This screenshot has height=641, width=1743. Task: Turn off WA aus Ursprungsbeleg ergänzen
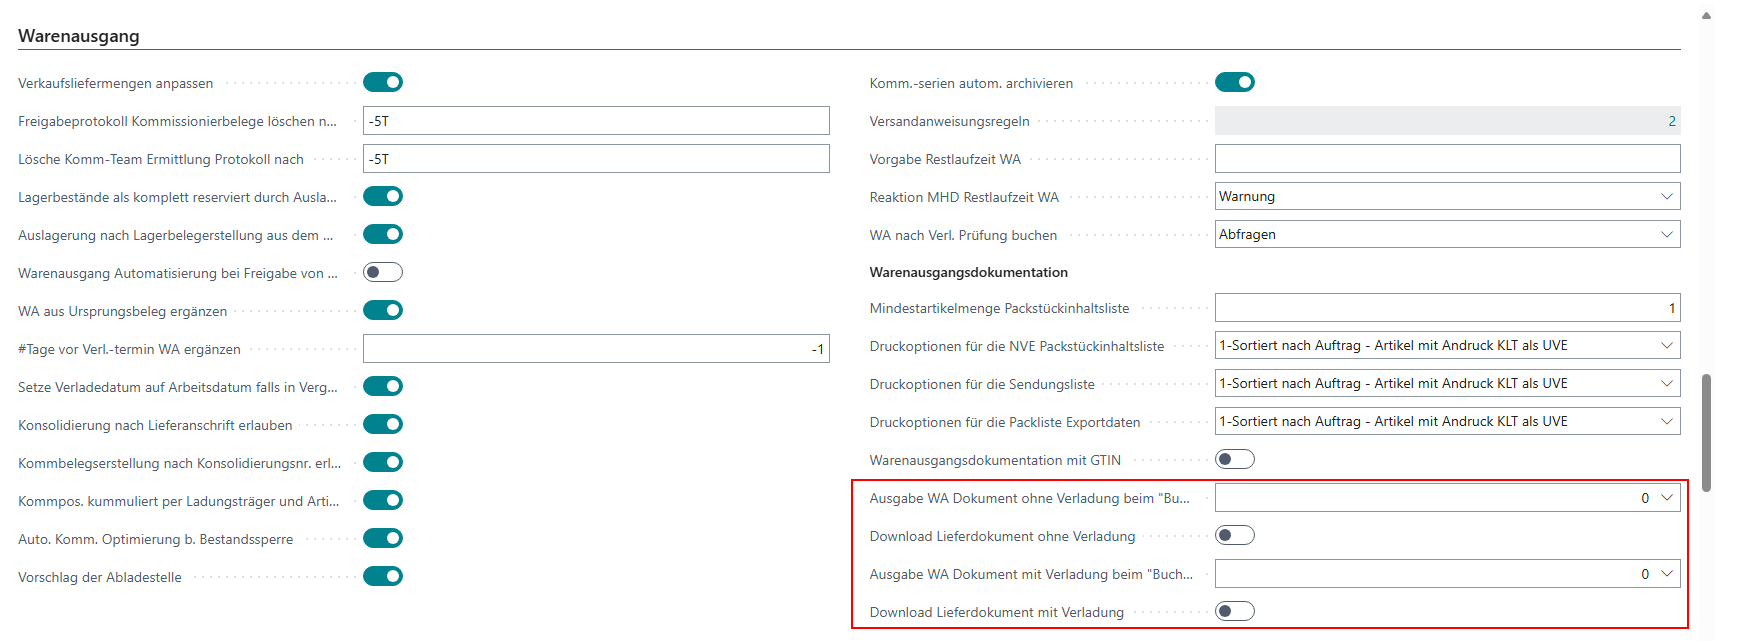382,310
